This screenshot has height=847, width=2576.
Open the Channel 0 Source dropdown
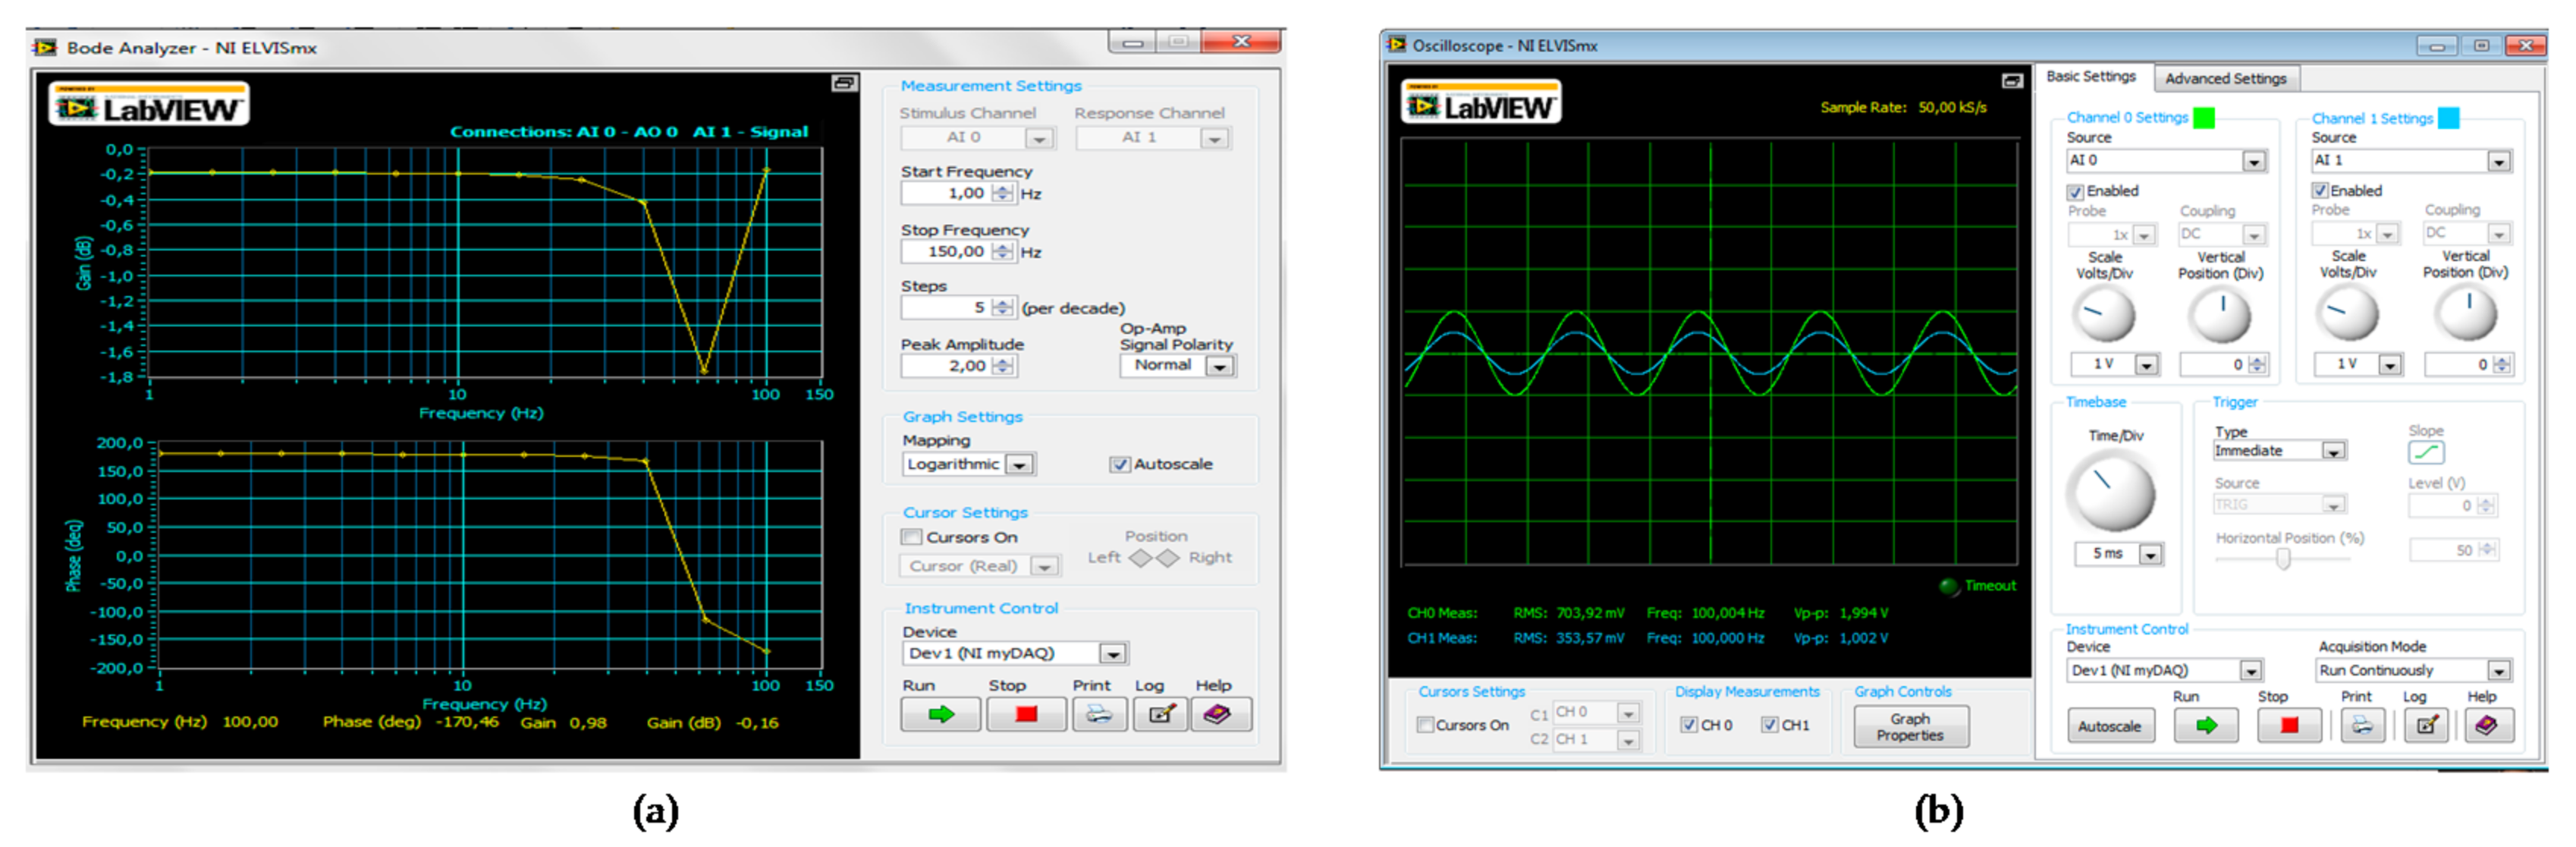[2253, 160]
